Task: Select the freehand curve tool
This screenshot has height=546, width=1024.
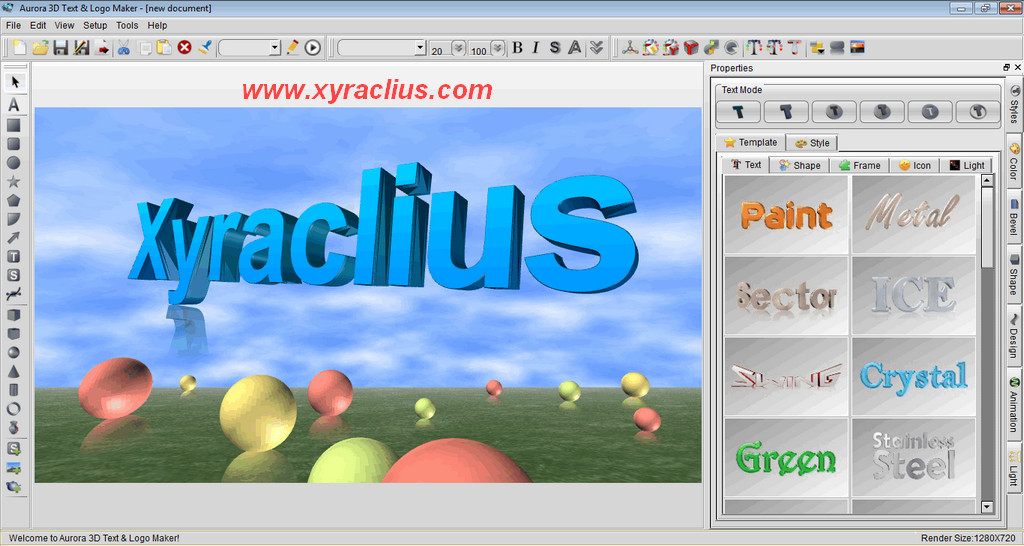Action: (x=14, y=295)
